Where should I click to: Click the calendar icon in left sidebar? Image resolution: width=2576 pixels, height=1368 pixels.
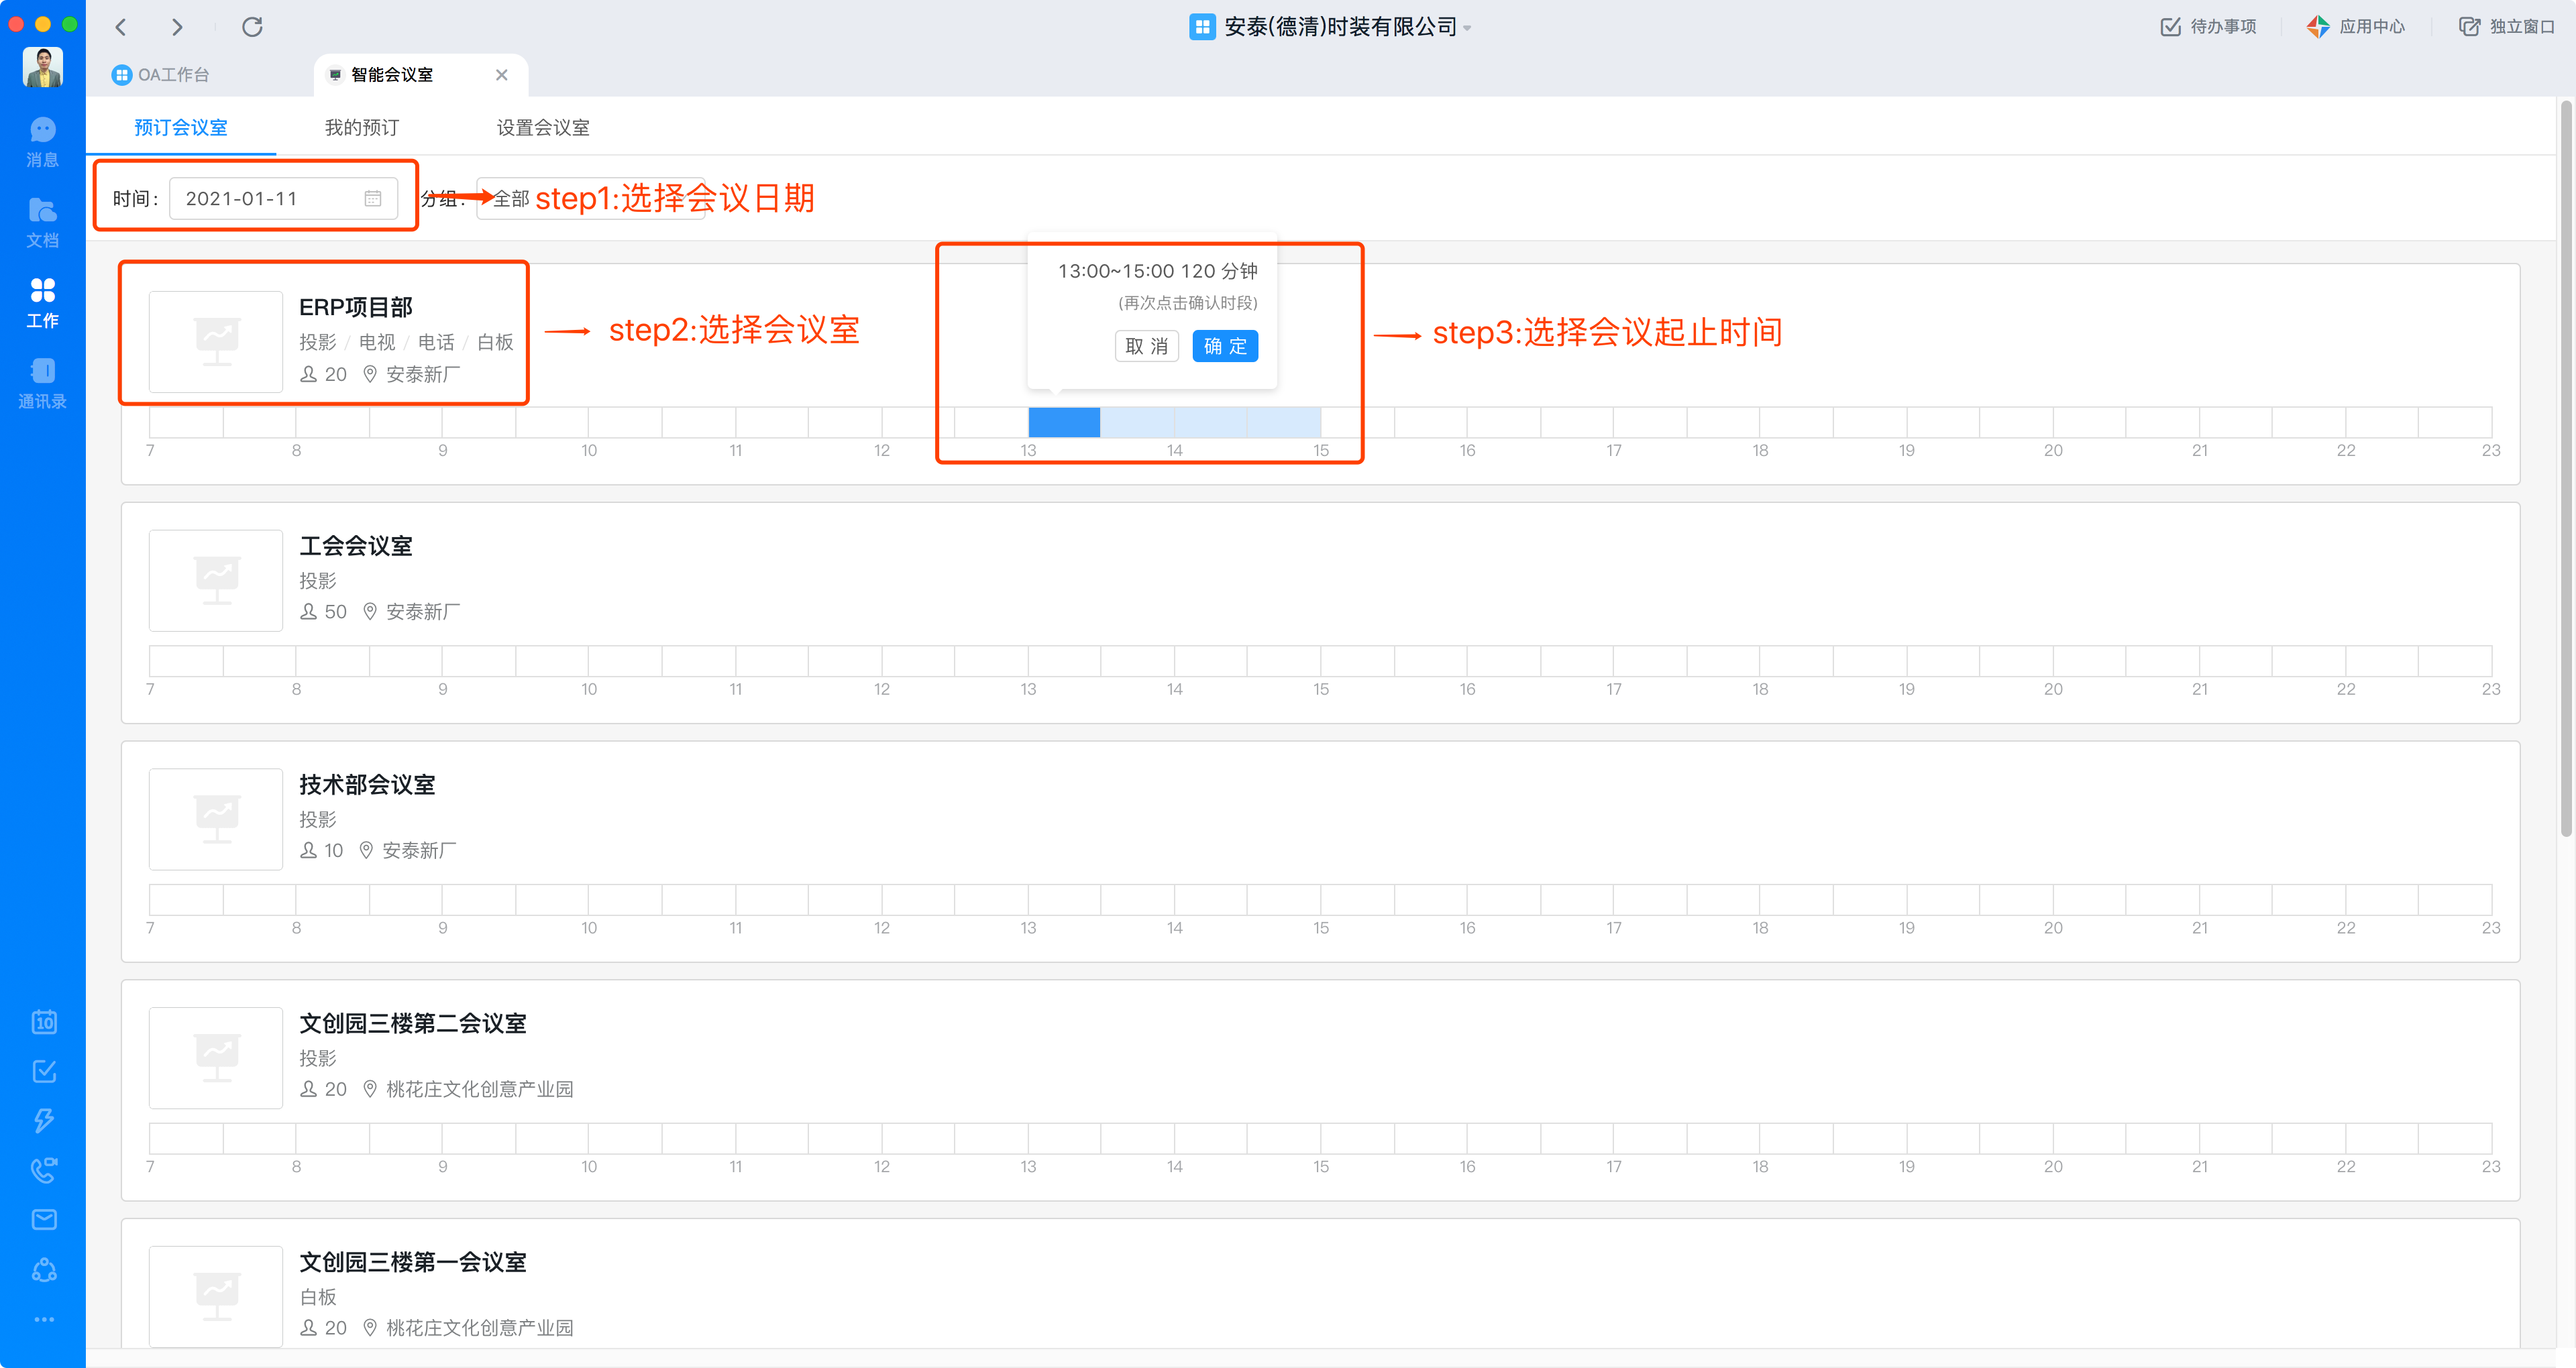[x=44, y=1022]
